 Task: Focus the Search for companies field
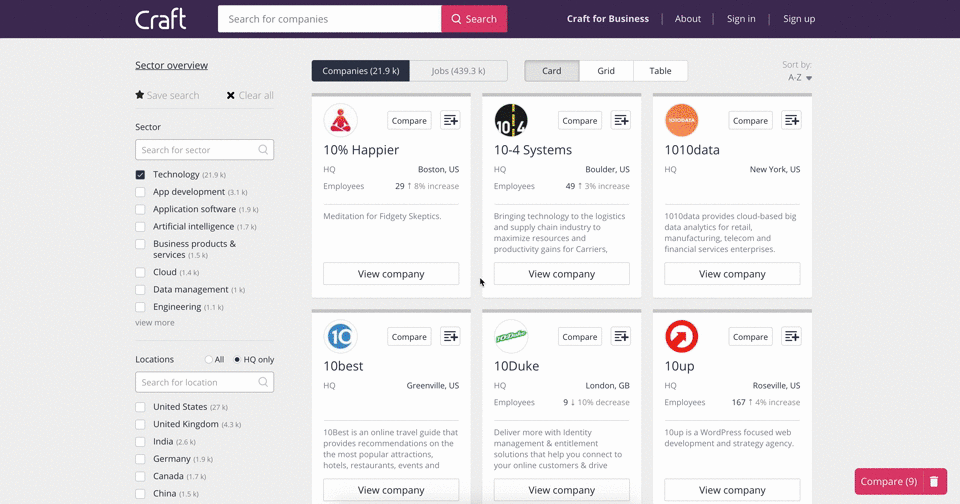pos(329,19)
